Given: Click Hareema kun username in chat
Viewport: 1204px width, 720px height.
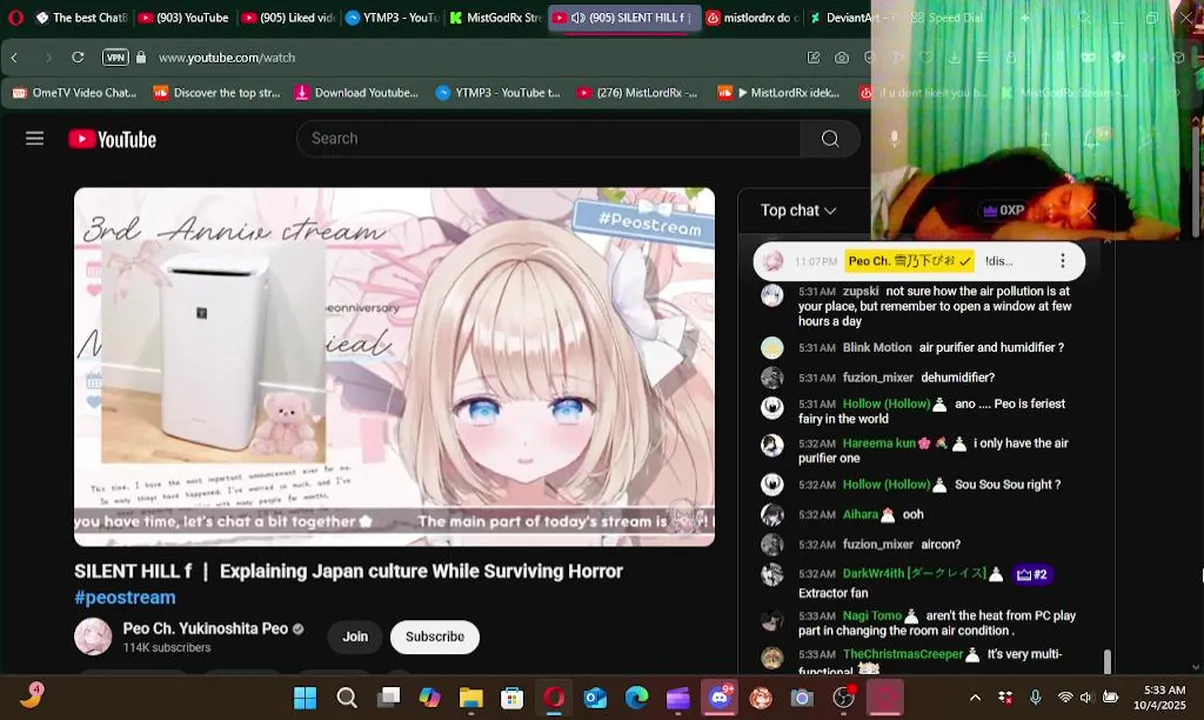Looking at the screenshot, I should pyautogui.click(x=879, y=443).
